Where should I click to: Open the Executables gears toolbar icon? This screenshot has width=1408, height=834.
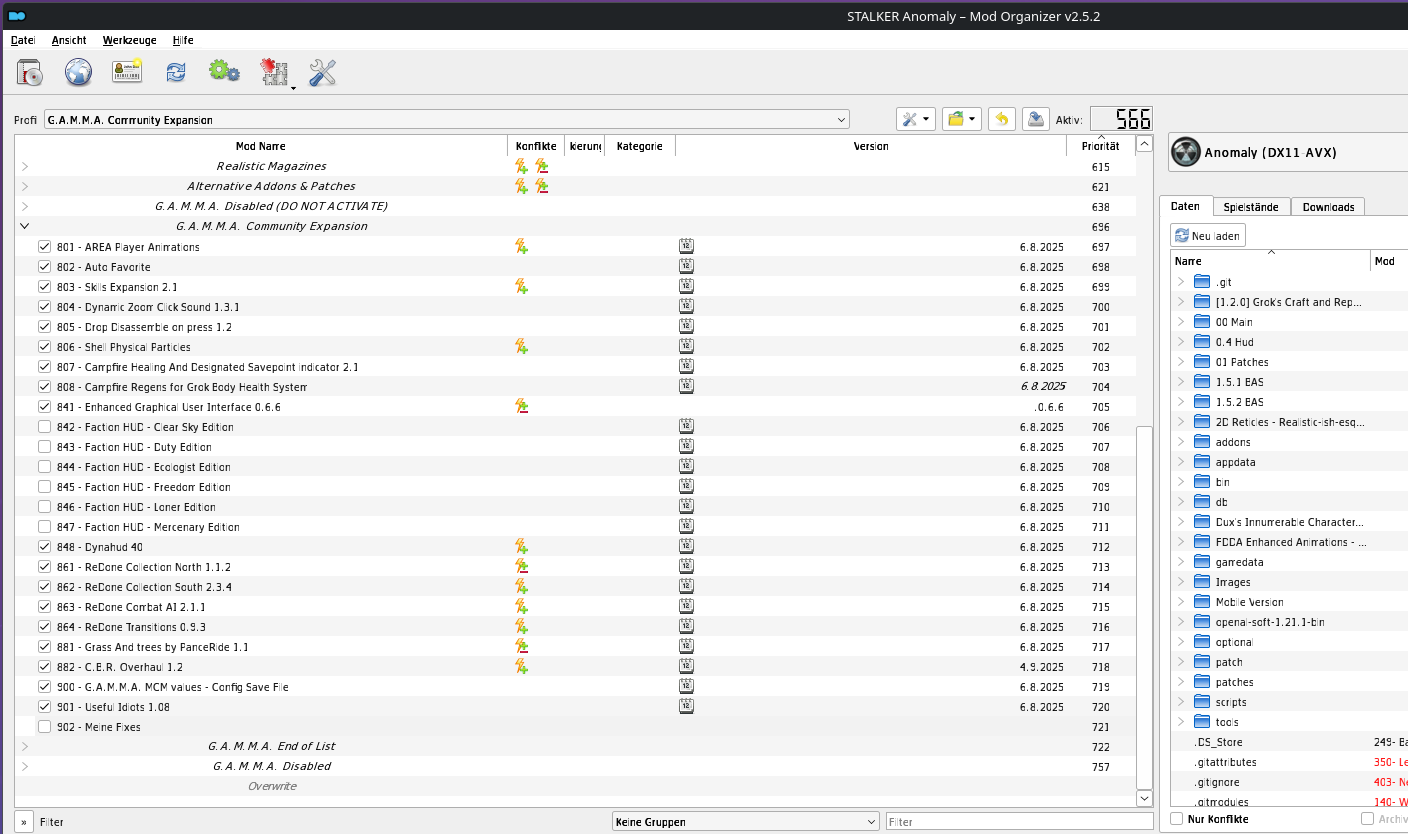coord(224,71)
